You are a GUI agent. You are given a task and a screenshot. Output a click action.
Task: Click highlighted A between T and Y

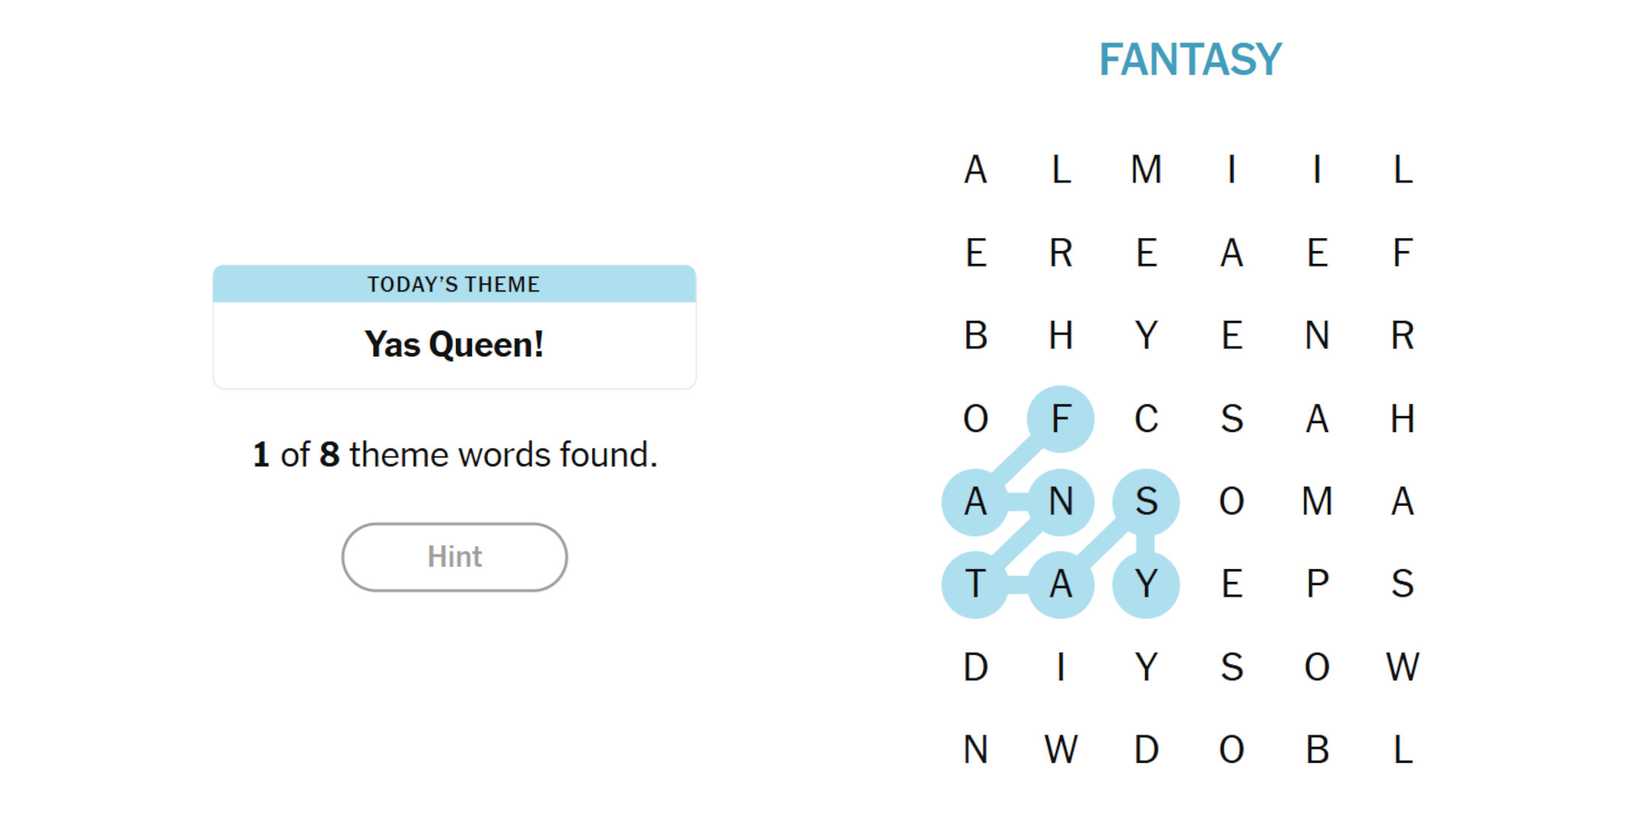click(x=1060, y=584)
